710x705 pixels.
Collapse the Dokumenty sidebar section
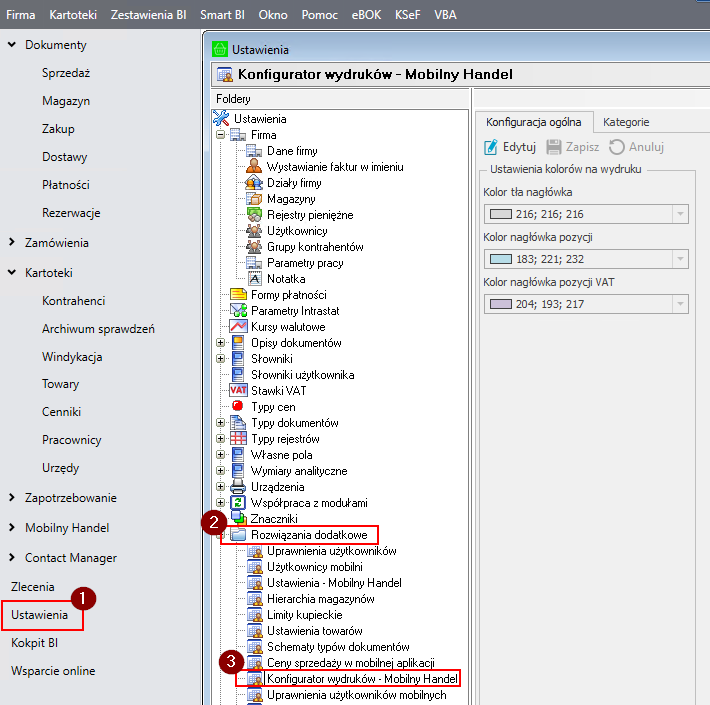coord(12,45)
